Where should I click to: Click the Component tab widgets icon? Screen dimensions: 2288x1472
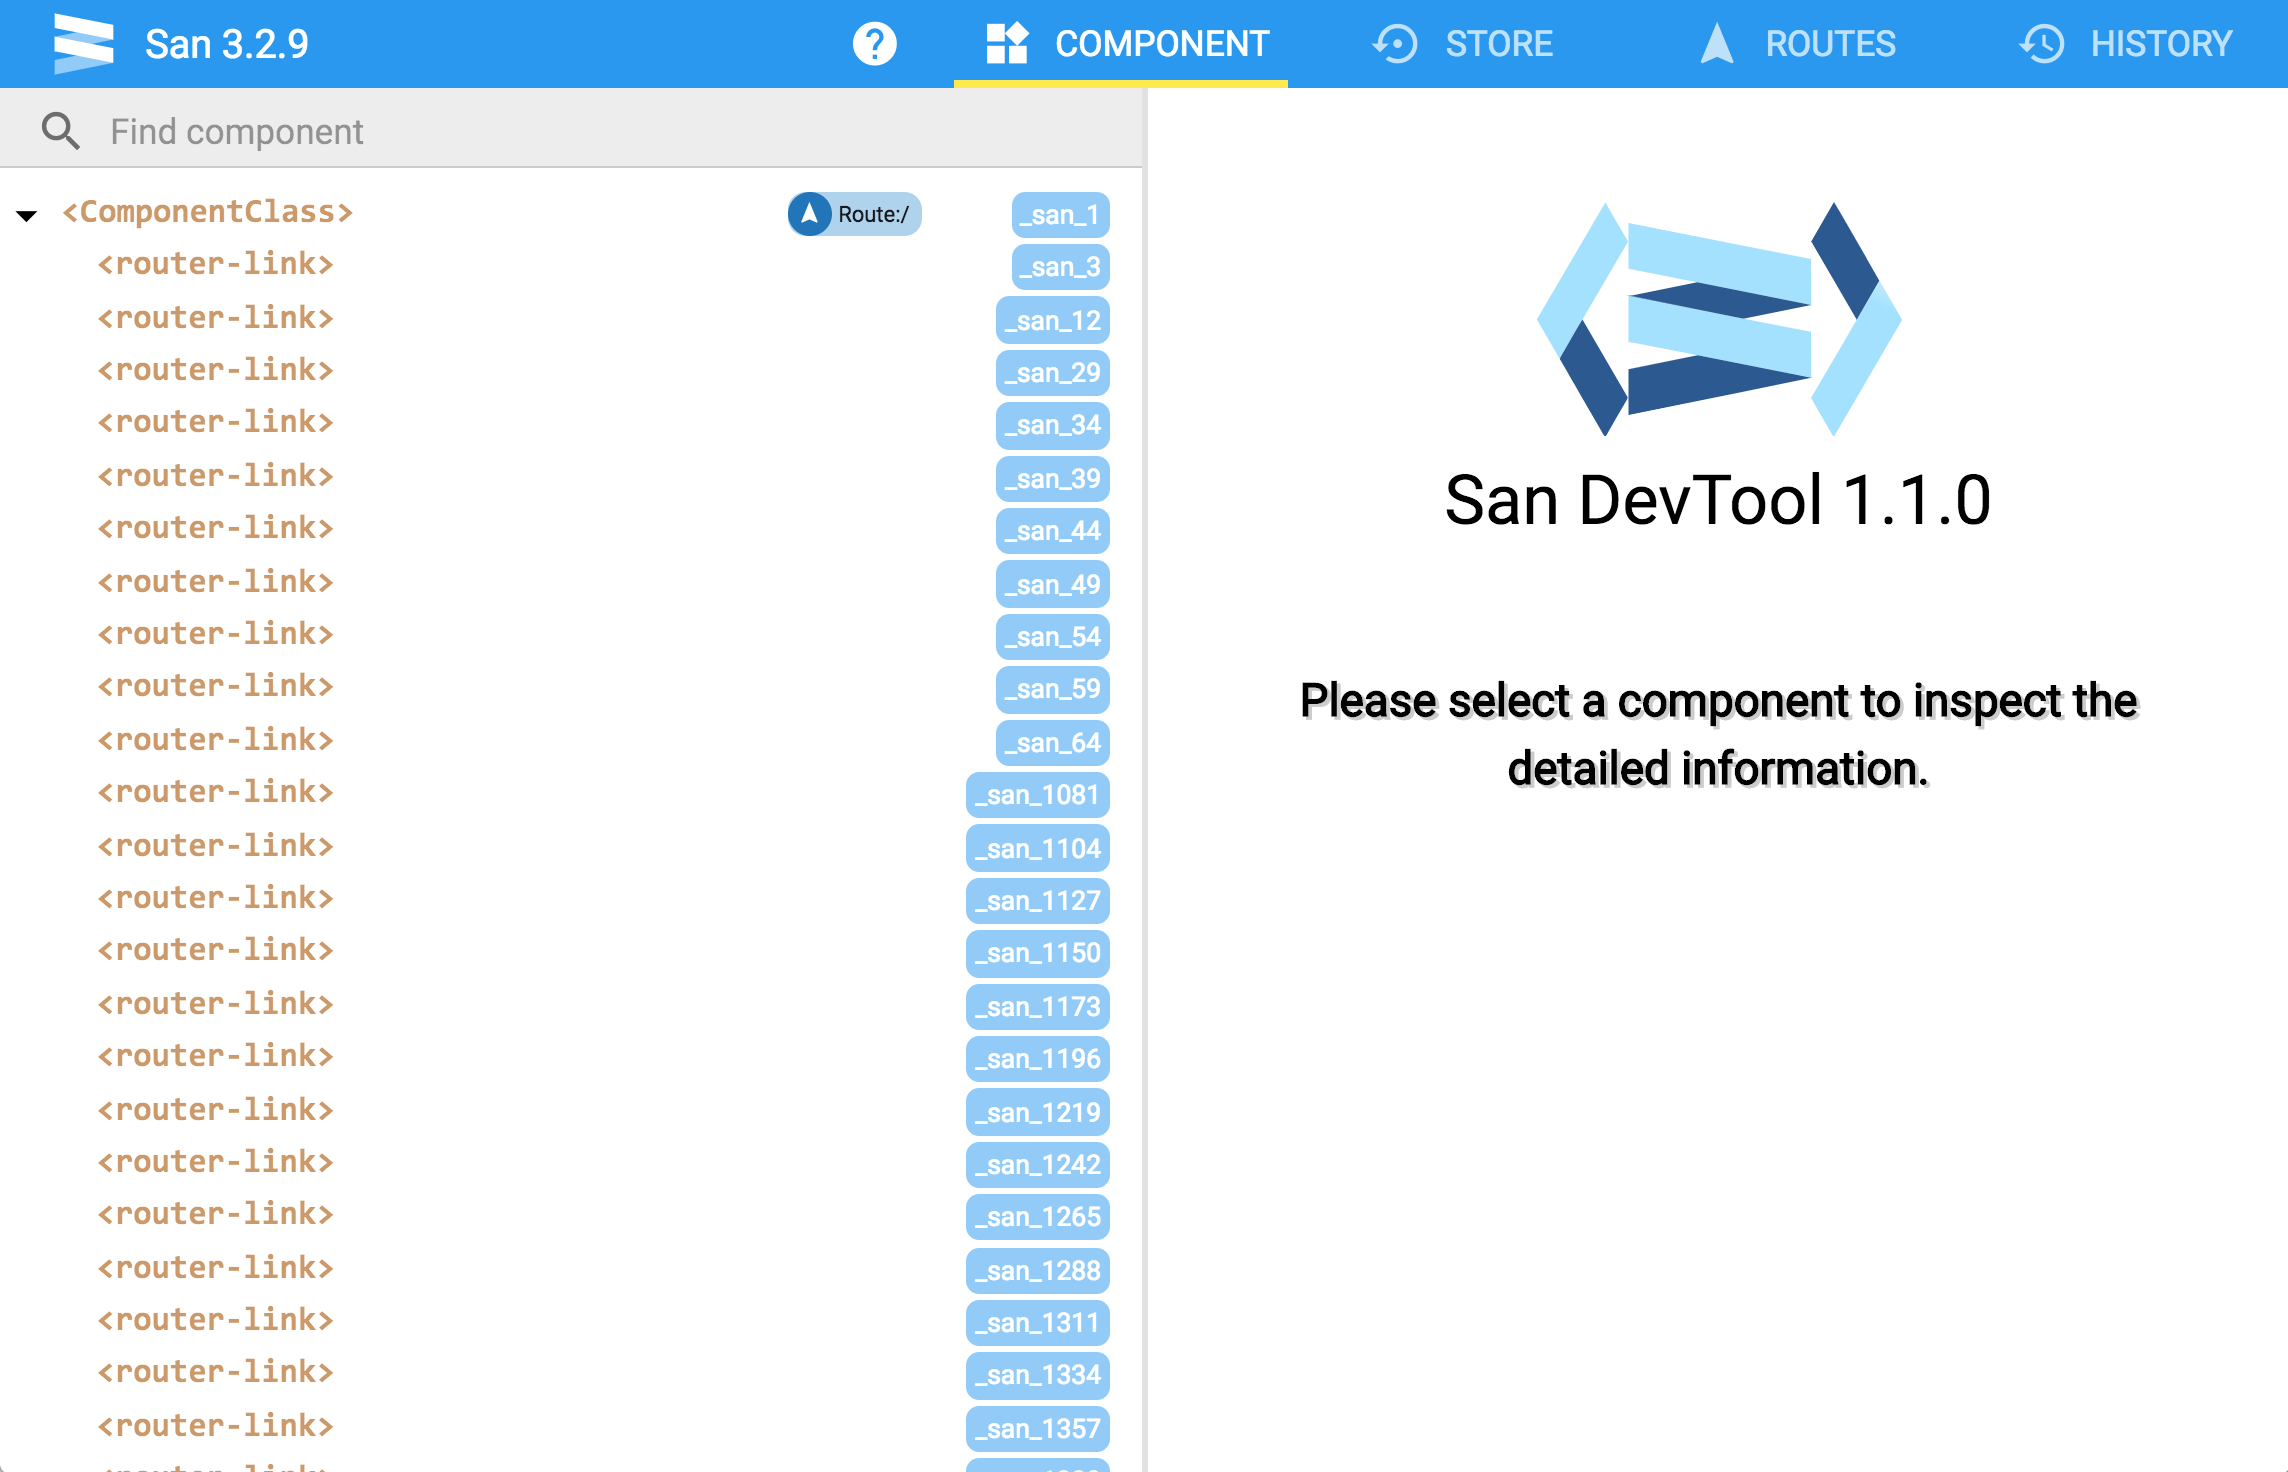pos(1007,44)
